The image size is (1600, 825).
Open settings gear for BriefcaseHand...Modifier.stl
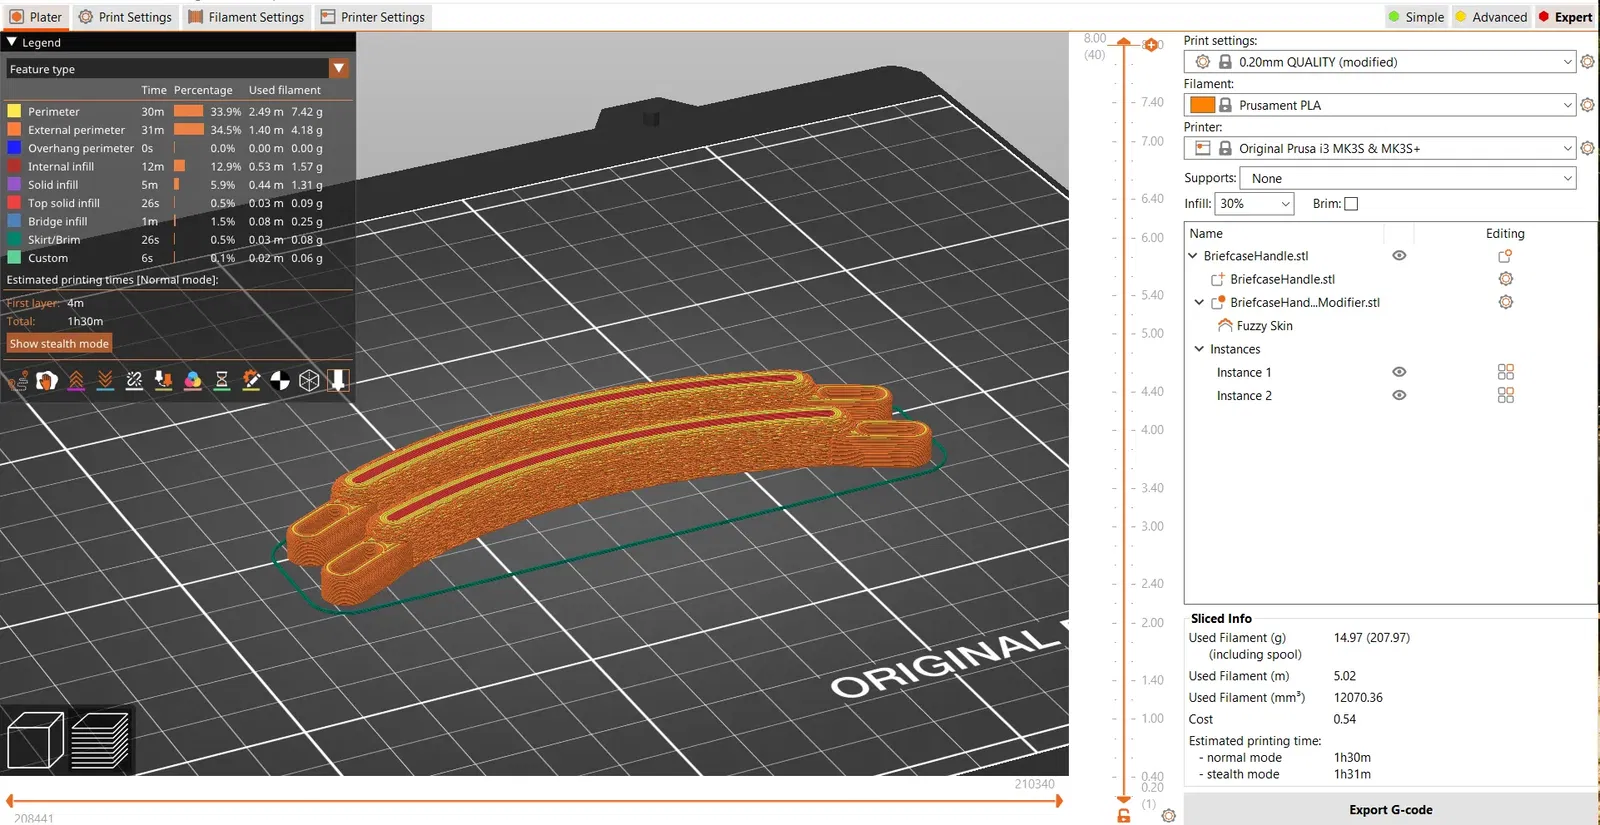coord(1505,302)
